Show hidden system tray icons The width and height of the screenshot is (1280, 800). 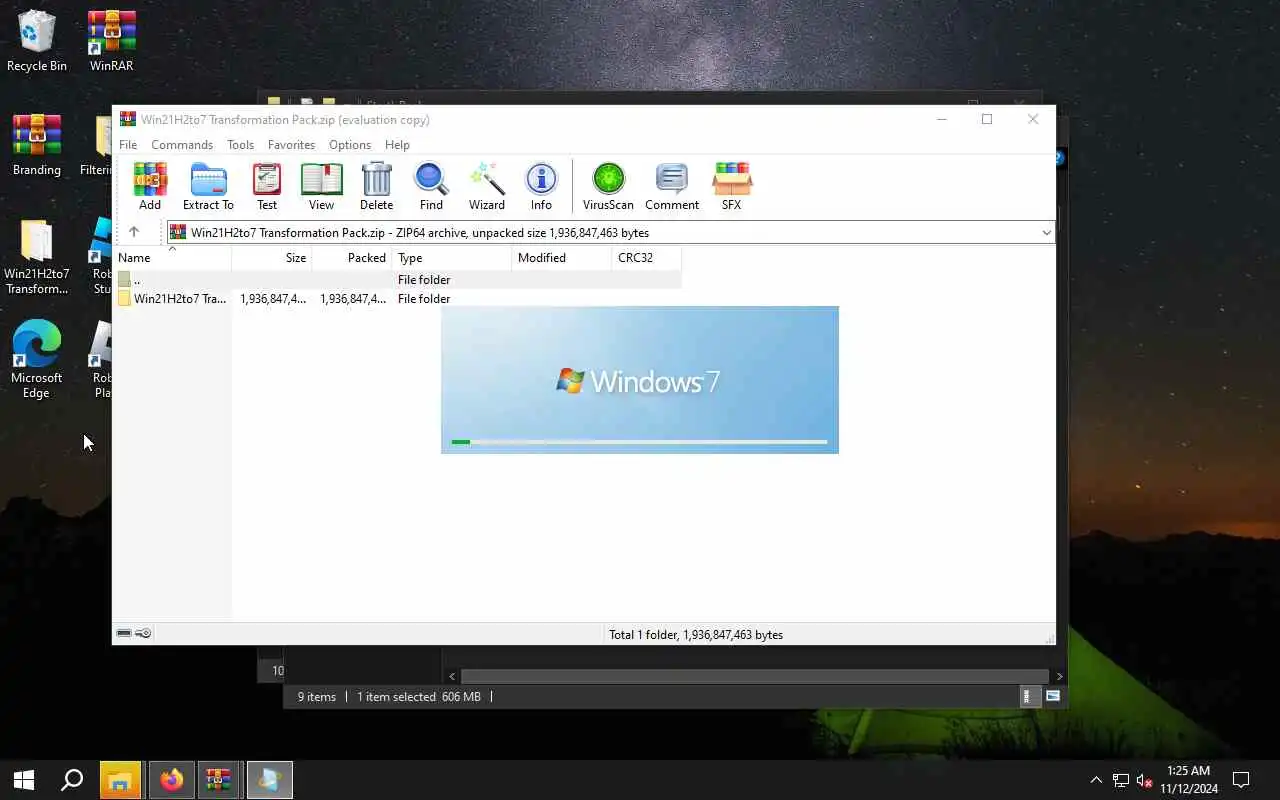coord(1096,780)
